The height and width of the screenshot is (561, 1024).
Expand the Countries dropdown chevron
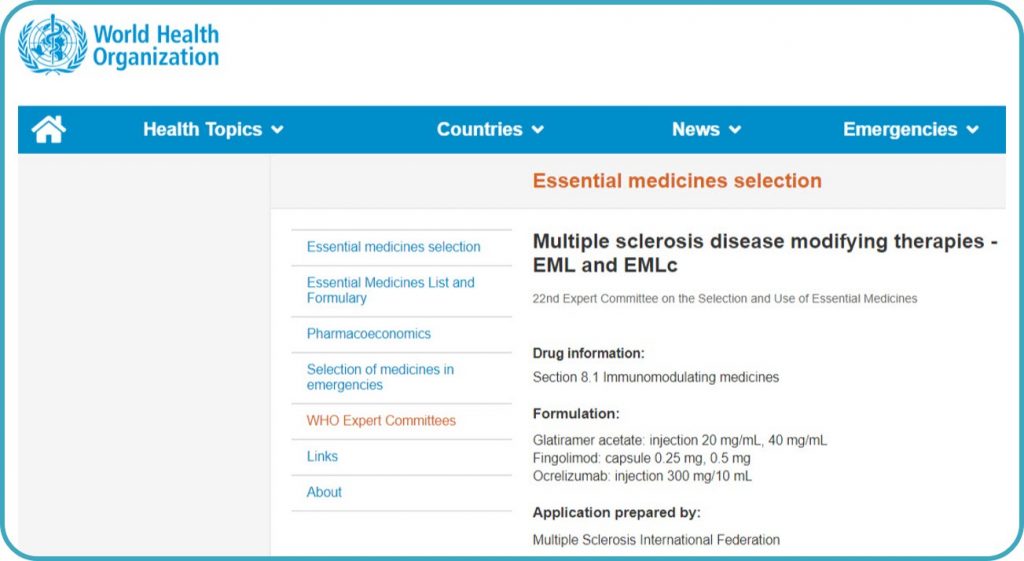(538, 130)
